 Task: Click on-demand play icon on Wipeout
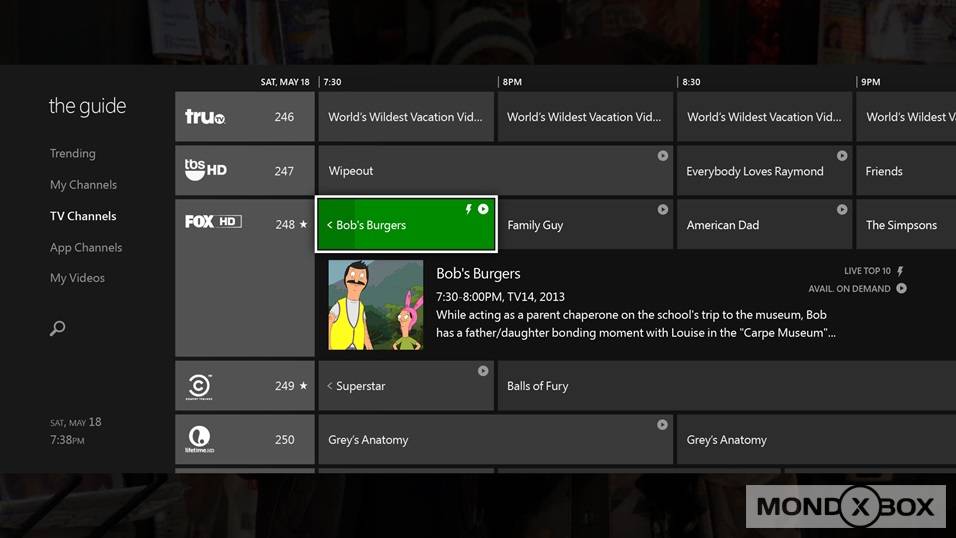tap(662, 156)
